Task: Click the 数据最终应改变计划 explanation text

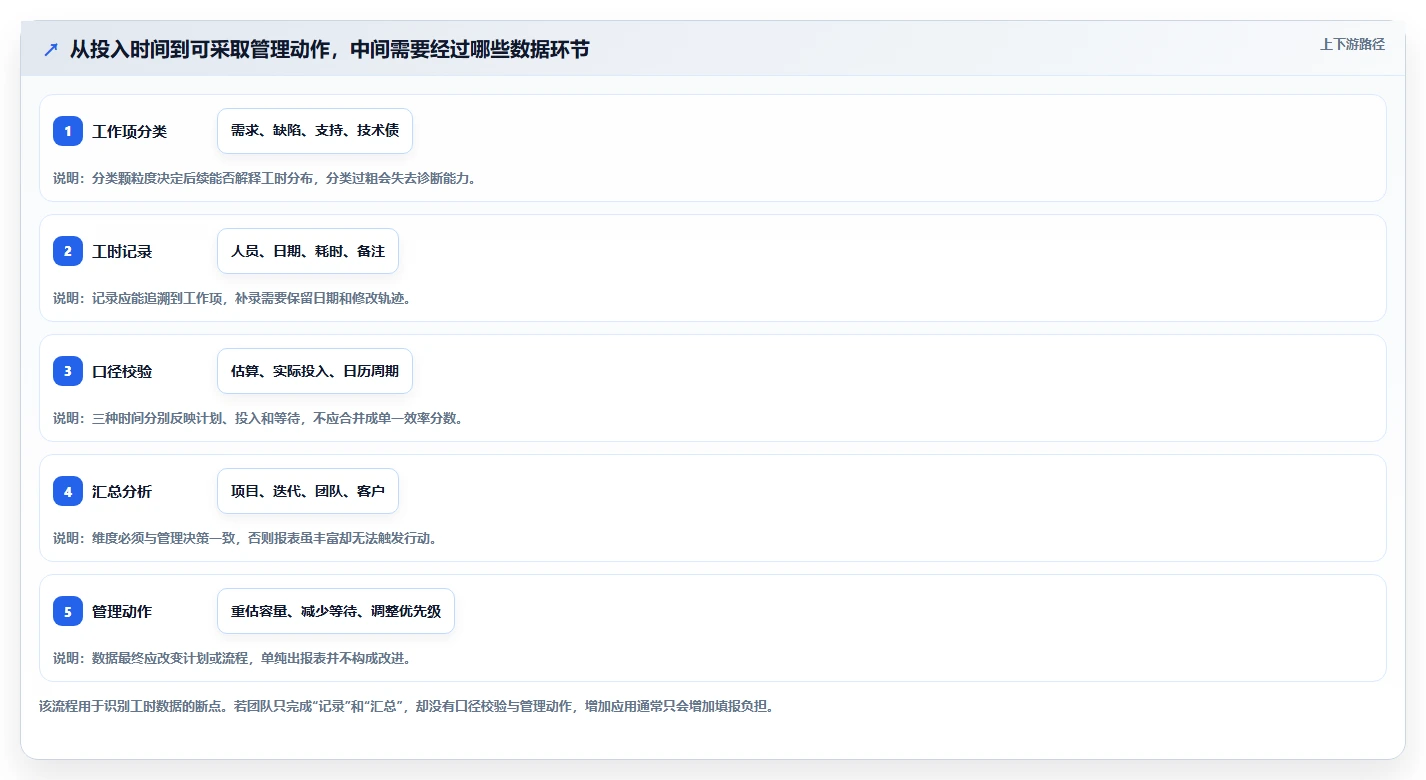Action: [x=232, y=658]
